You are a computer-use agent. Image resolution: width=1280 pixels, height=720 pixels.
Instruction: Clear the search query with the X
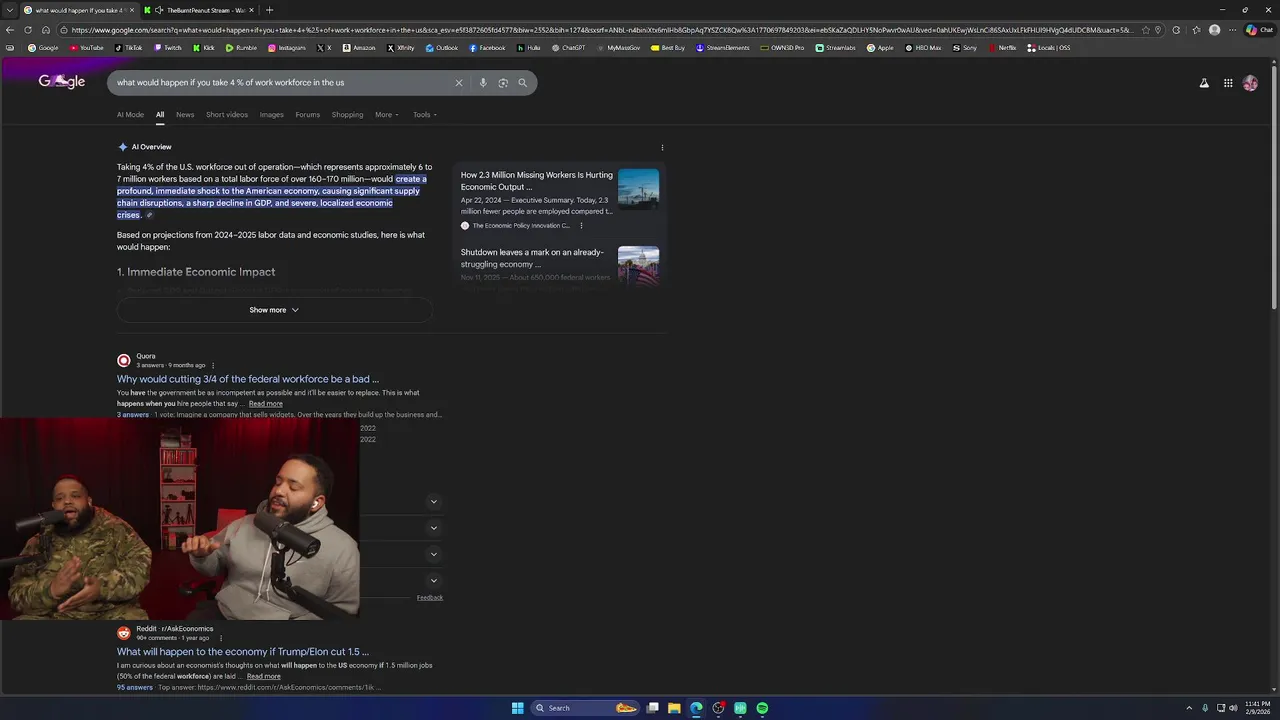click(459, 83)
